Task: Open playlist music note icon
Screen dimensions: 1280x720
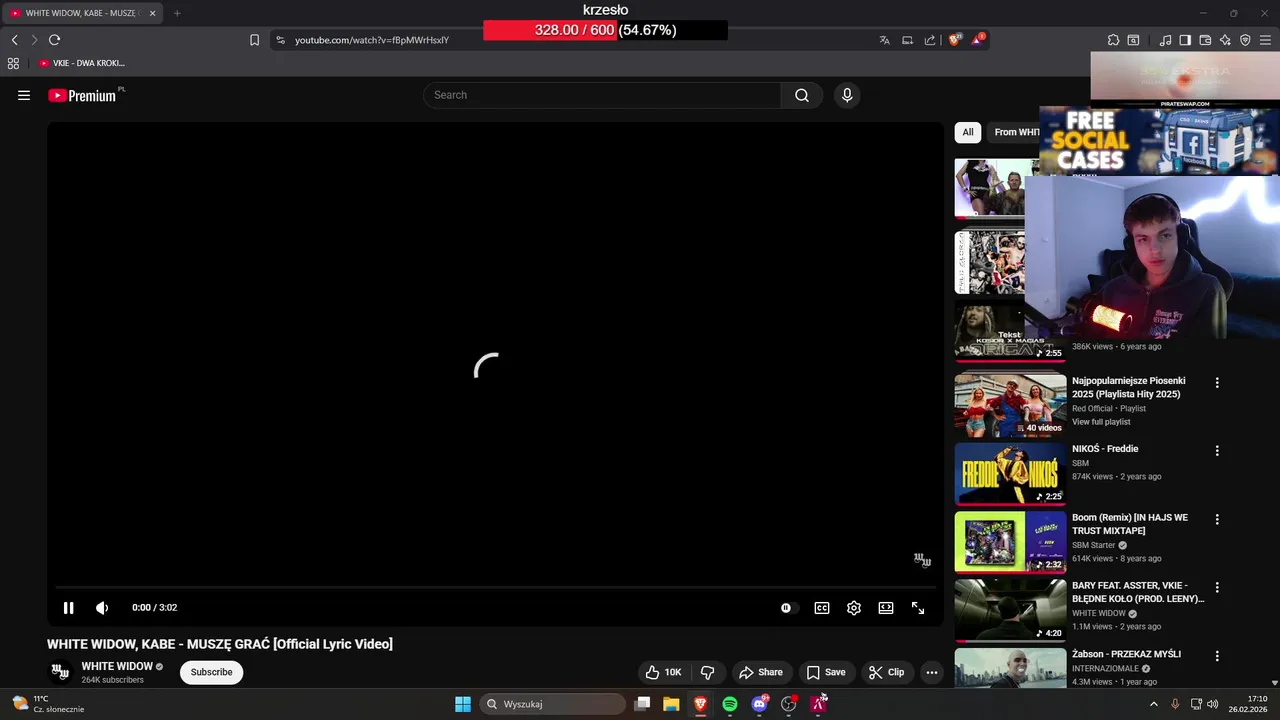Action: coord(1165,40)
